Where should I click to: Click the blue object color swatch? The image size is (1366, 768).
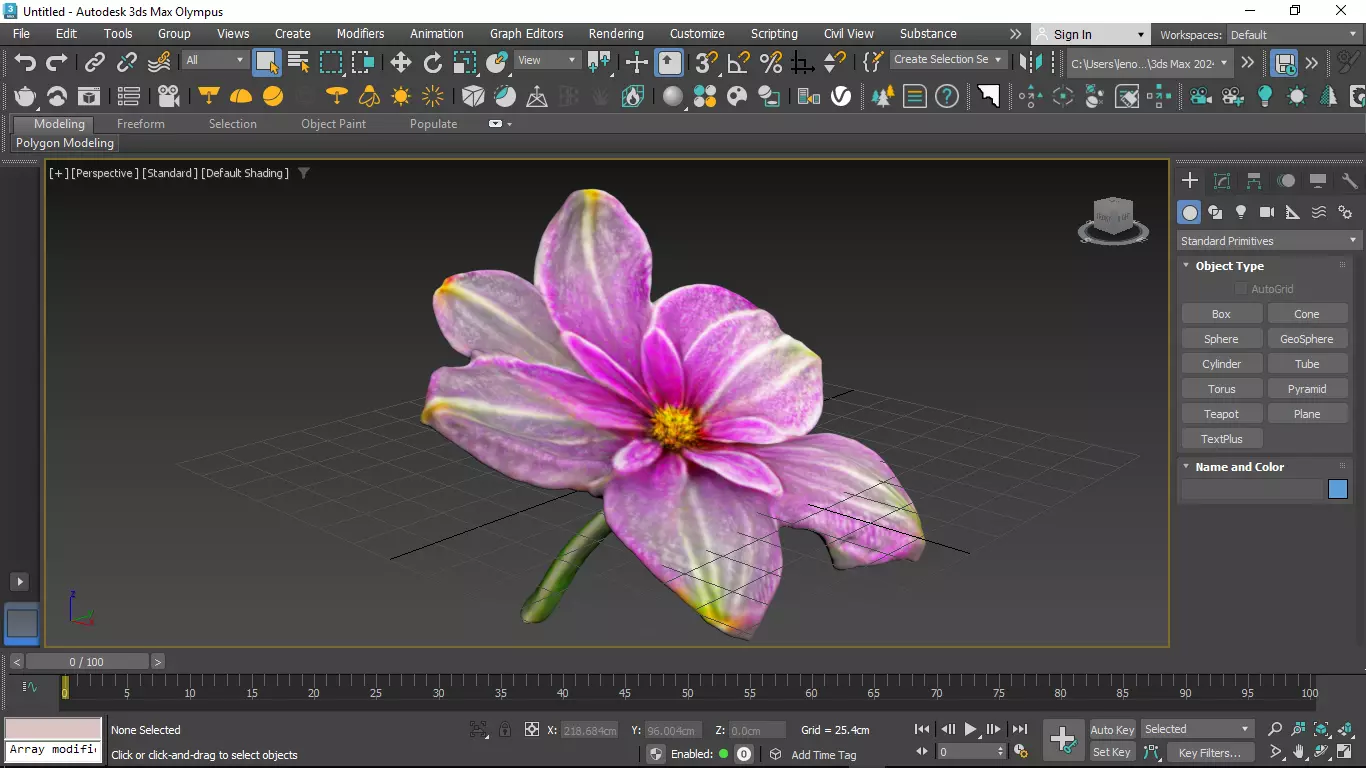(1338, 489)
